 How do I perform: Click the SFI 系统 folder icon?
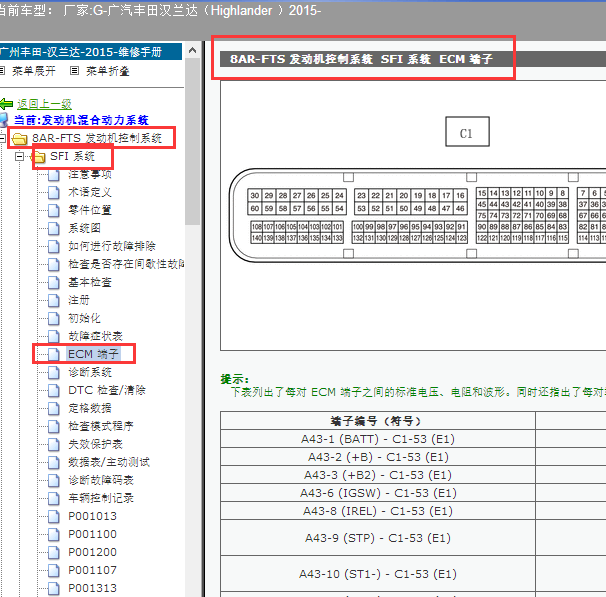pyautogui.click(x=38, y=156)
